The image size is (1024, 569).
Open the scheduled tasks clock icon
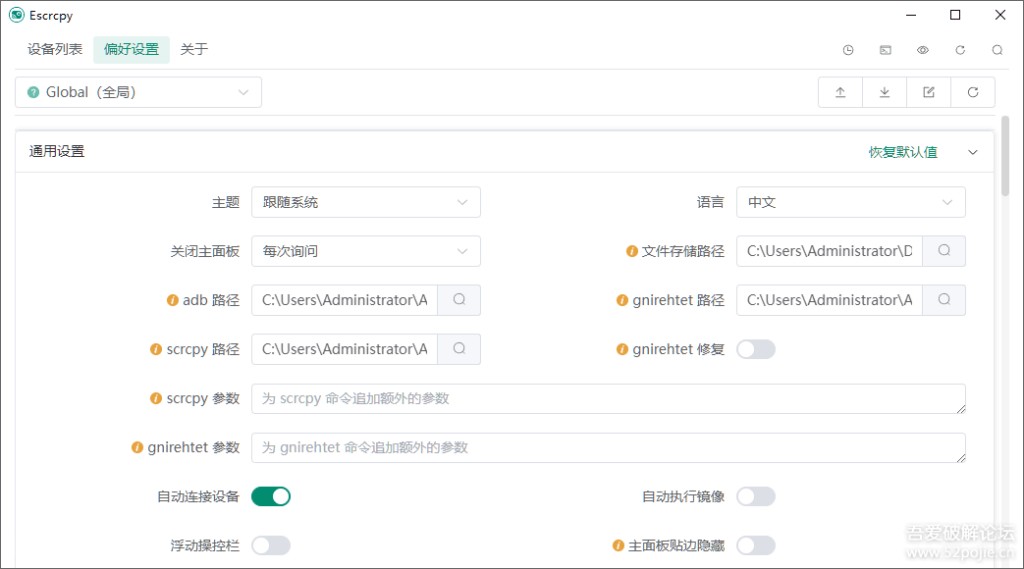848,50
